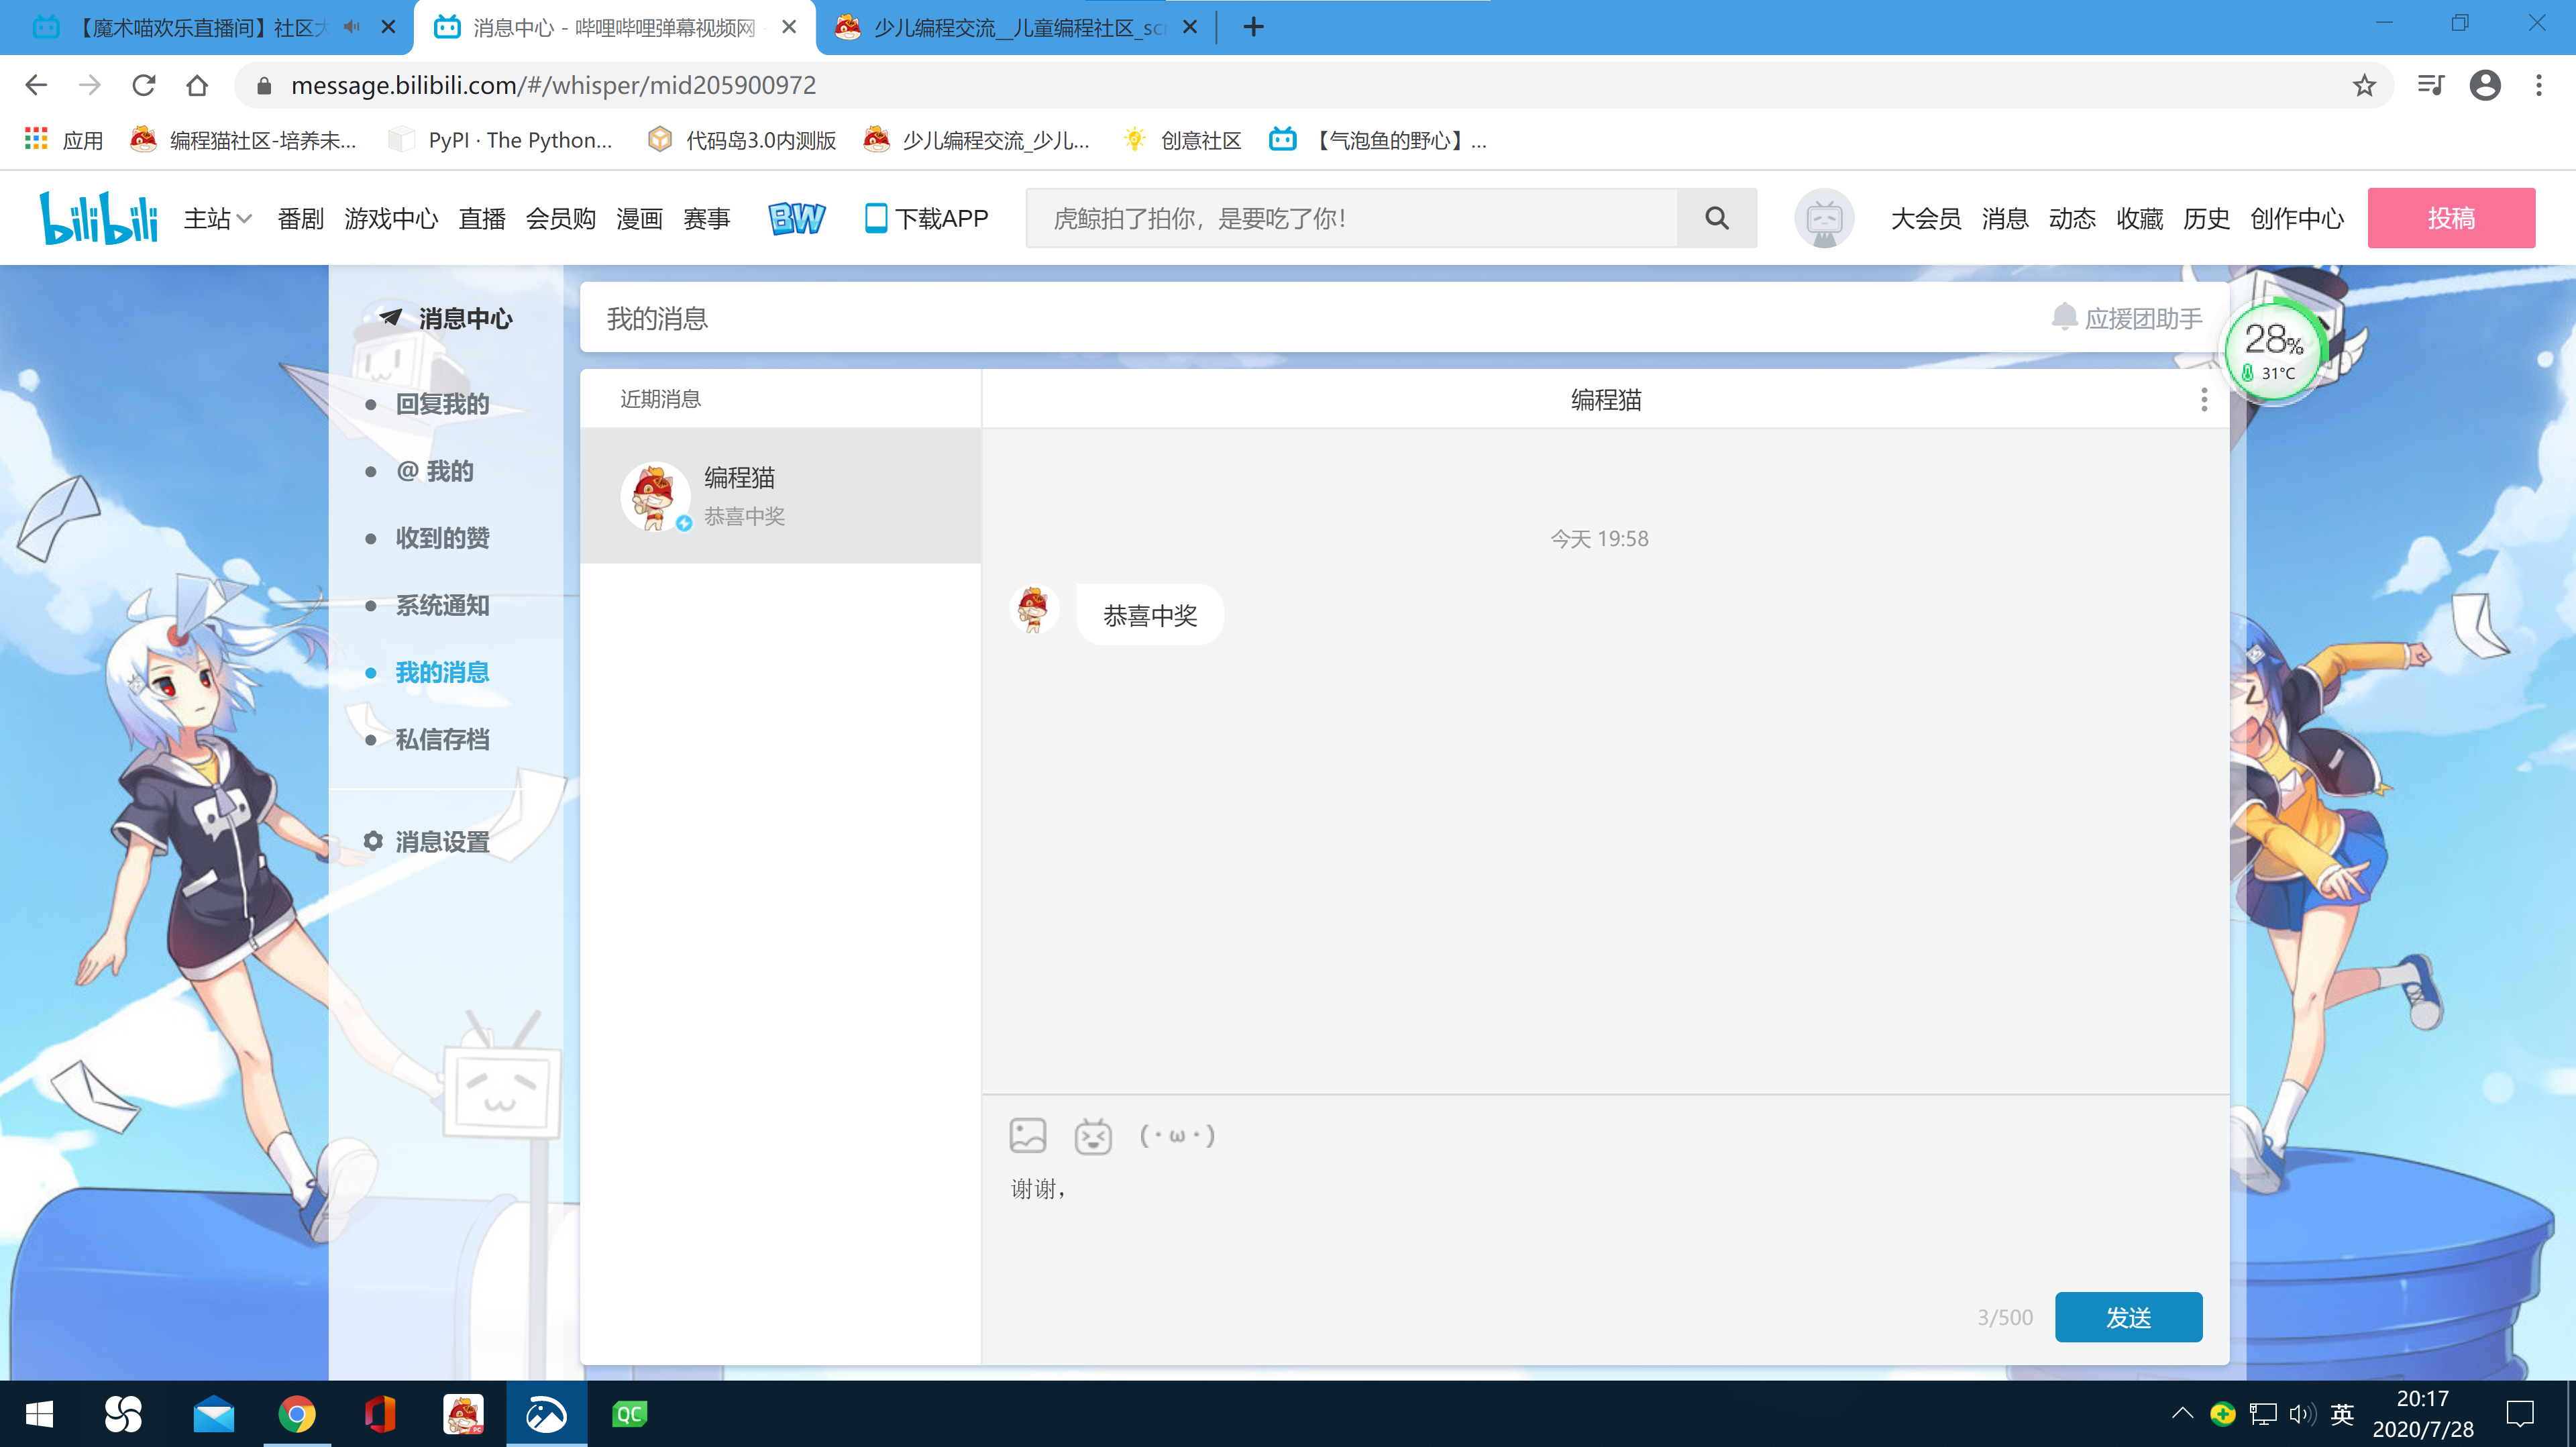Switch to the 魔术喵欢乐直播间 tab
The height and width of the screenshot is (1447, 2576).
[205, 27]
